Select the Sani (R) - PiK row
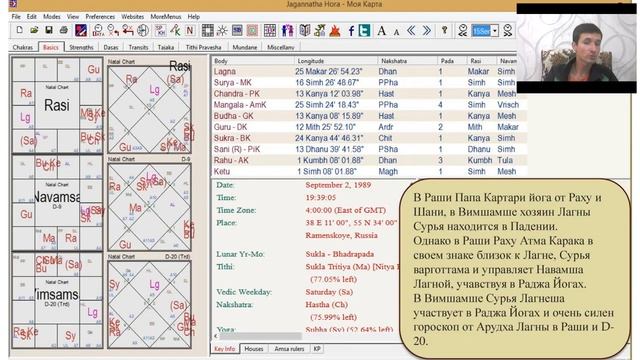Screen dimensions: 640x360 (369, 149)
